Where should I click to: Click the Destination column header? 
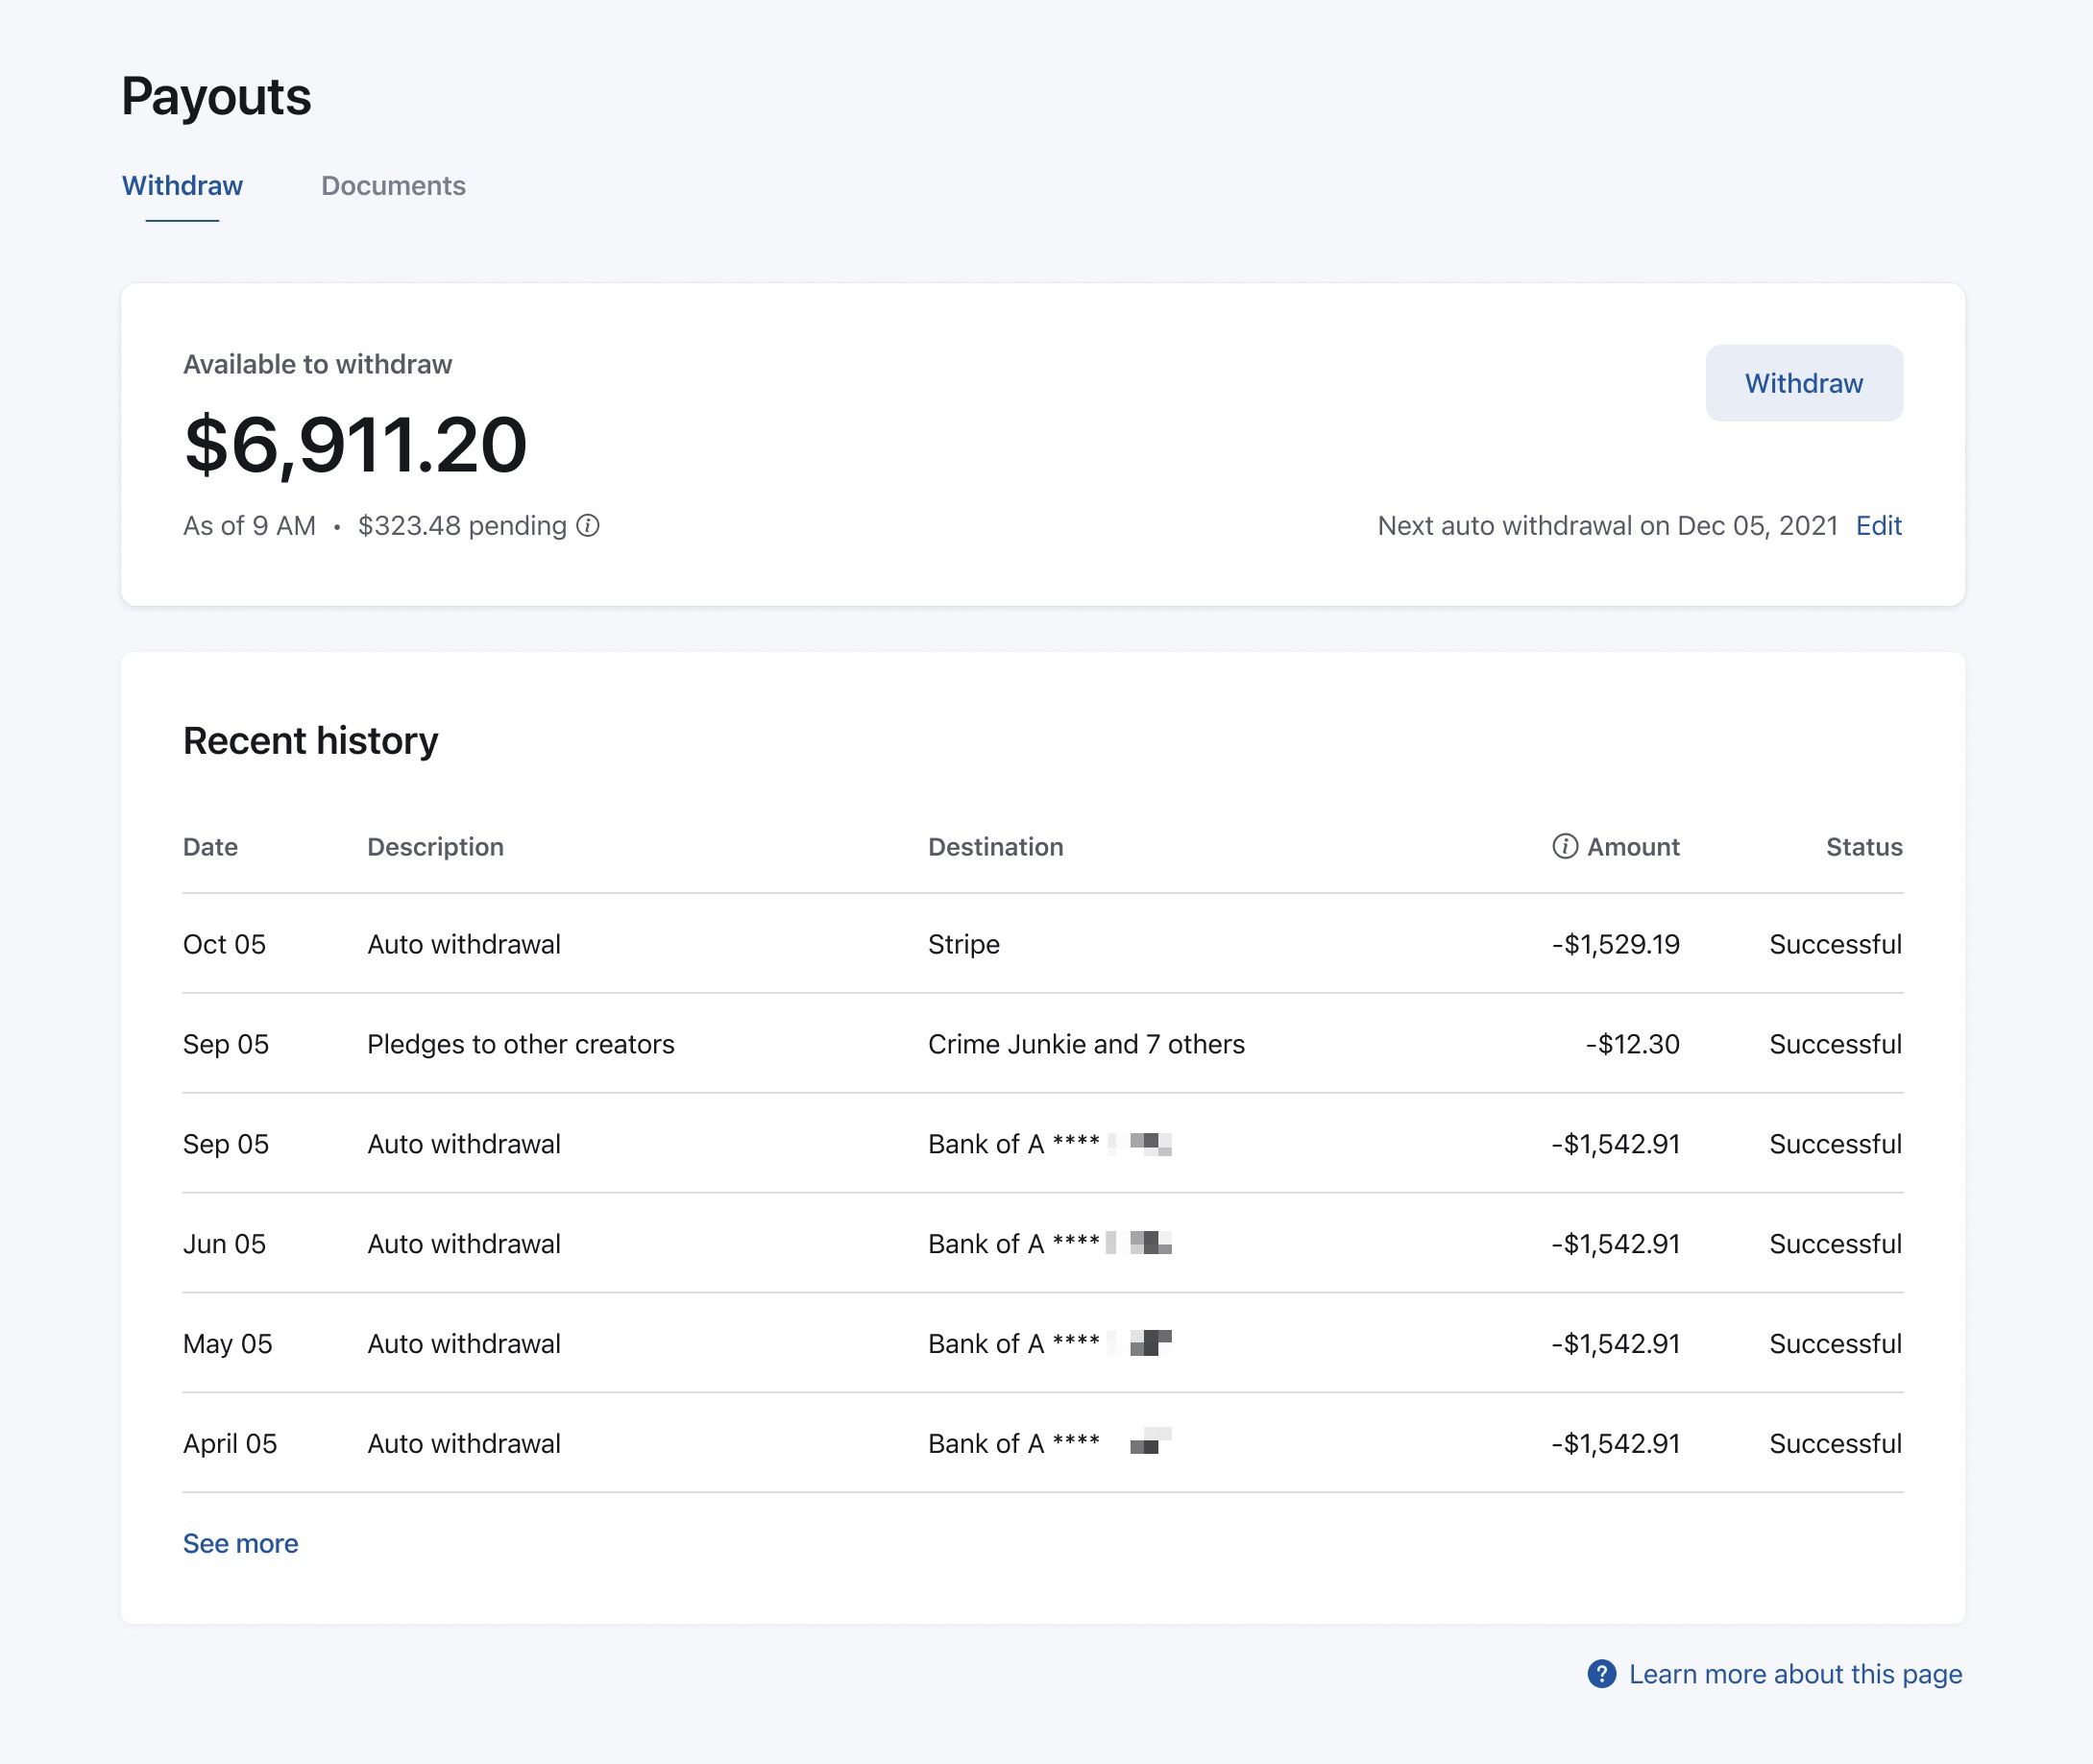995,847
